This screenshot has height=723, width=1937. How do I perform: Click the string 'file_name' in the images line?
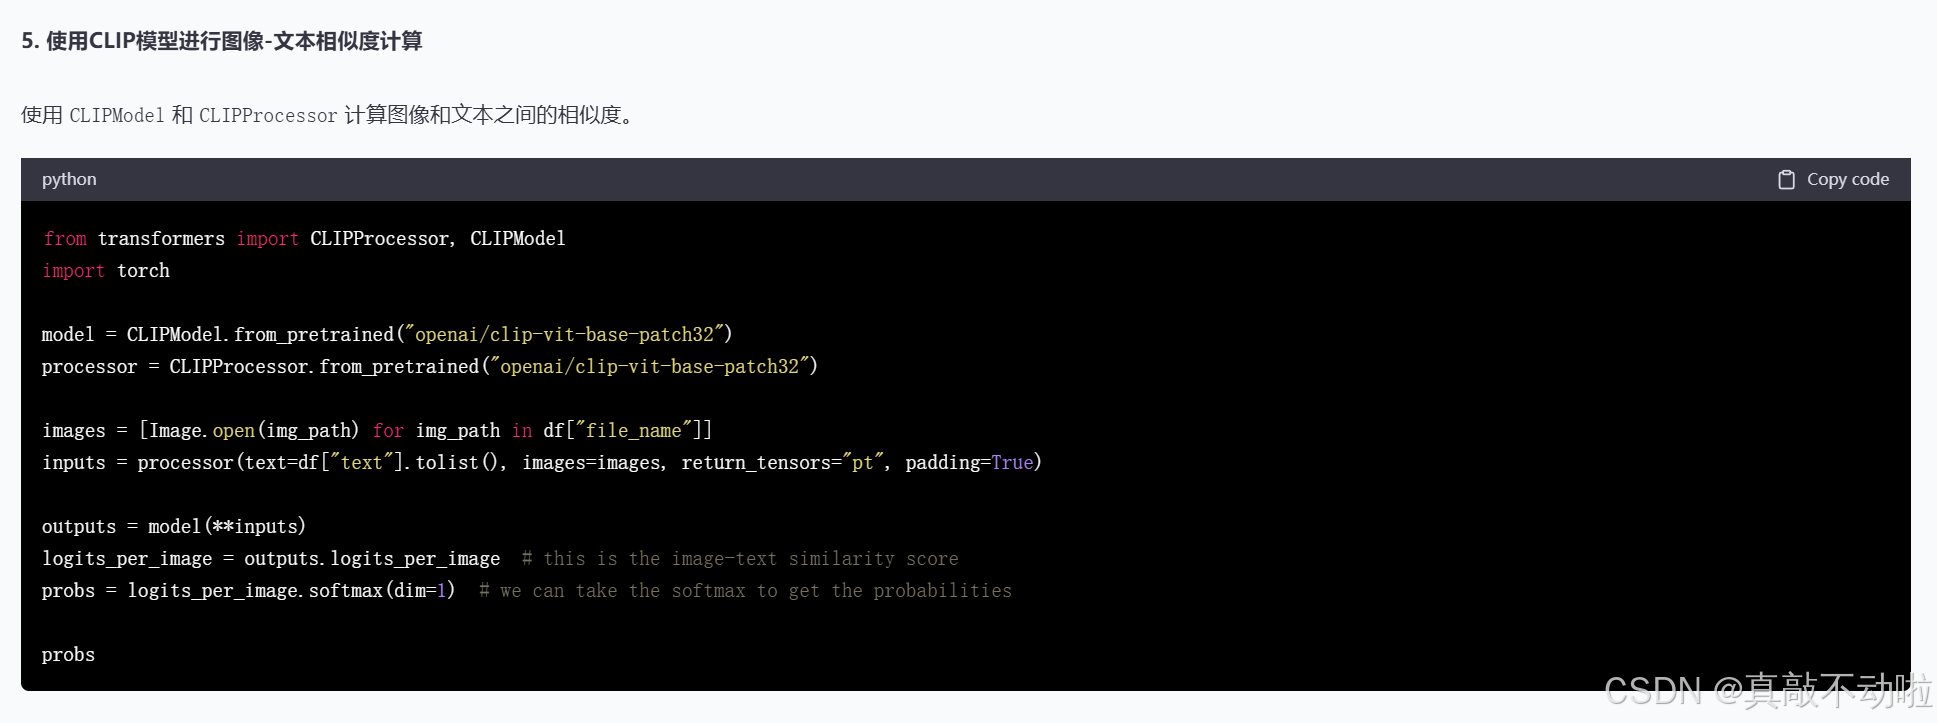(633, 430)
